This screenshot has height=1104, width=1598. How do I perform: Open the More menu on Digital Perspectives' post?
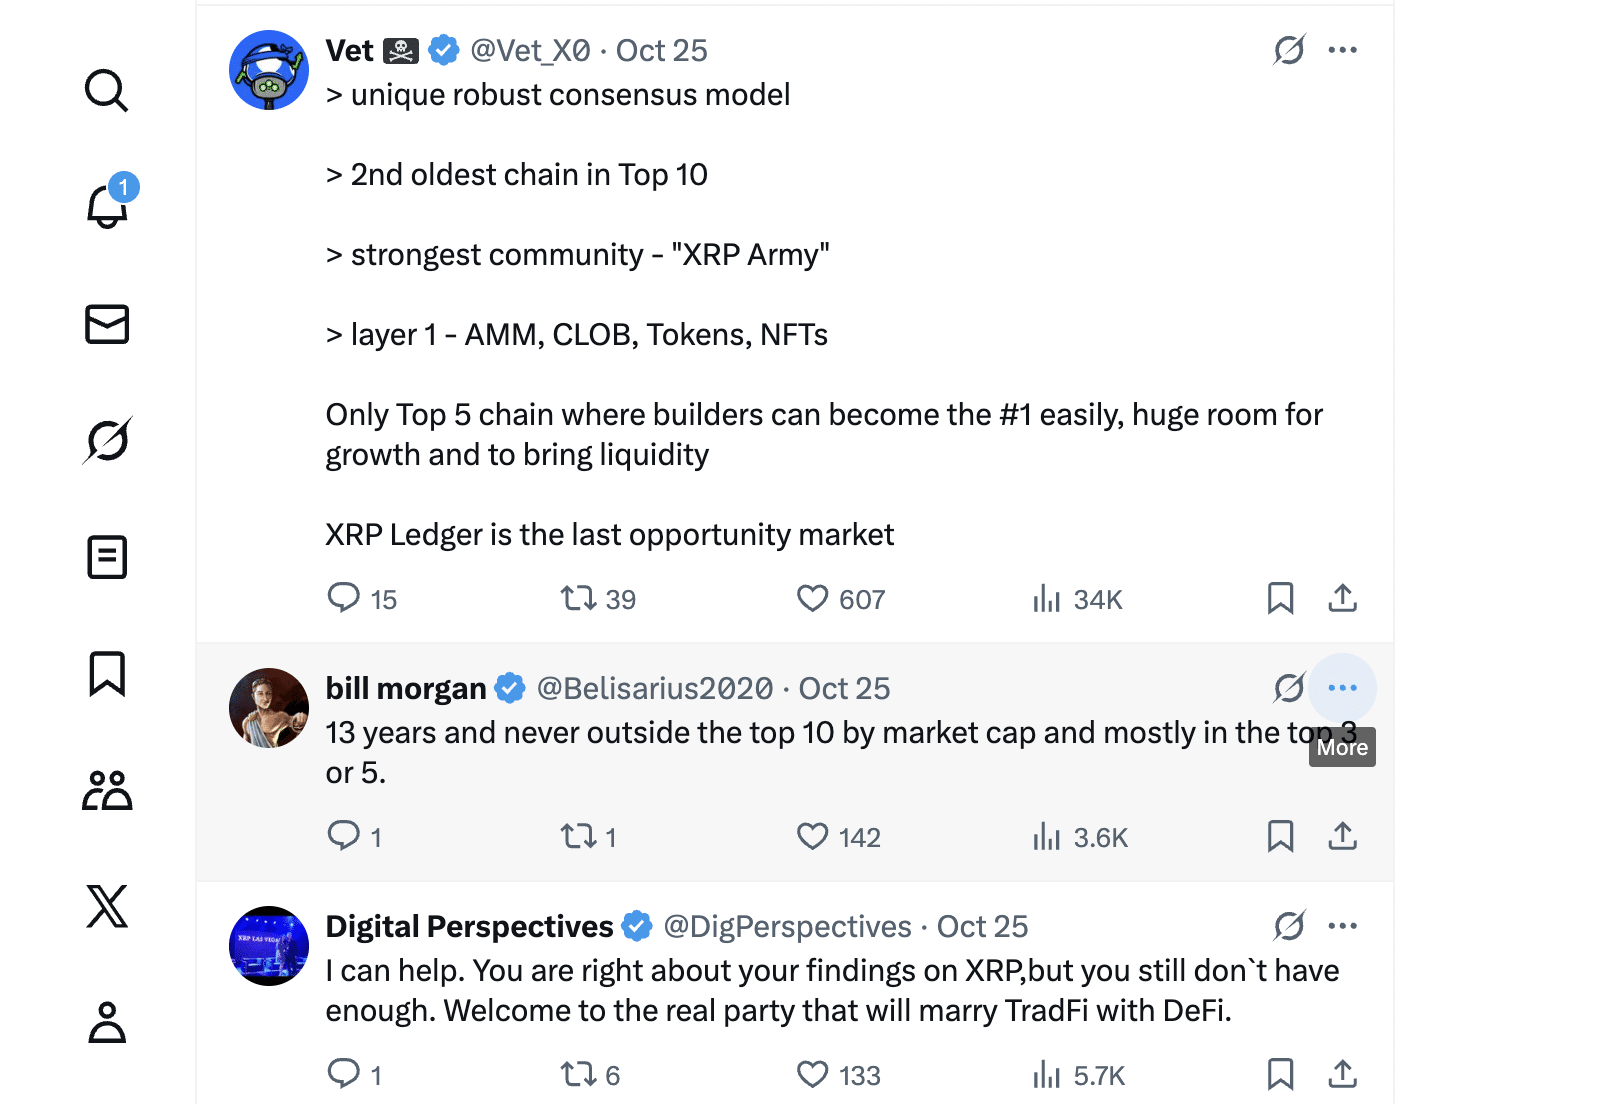click(x=1343, y=925)
